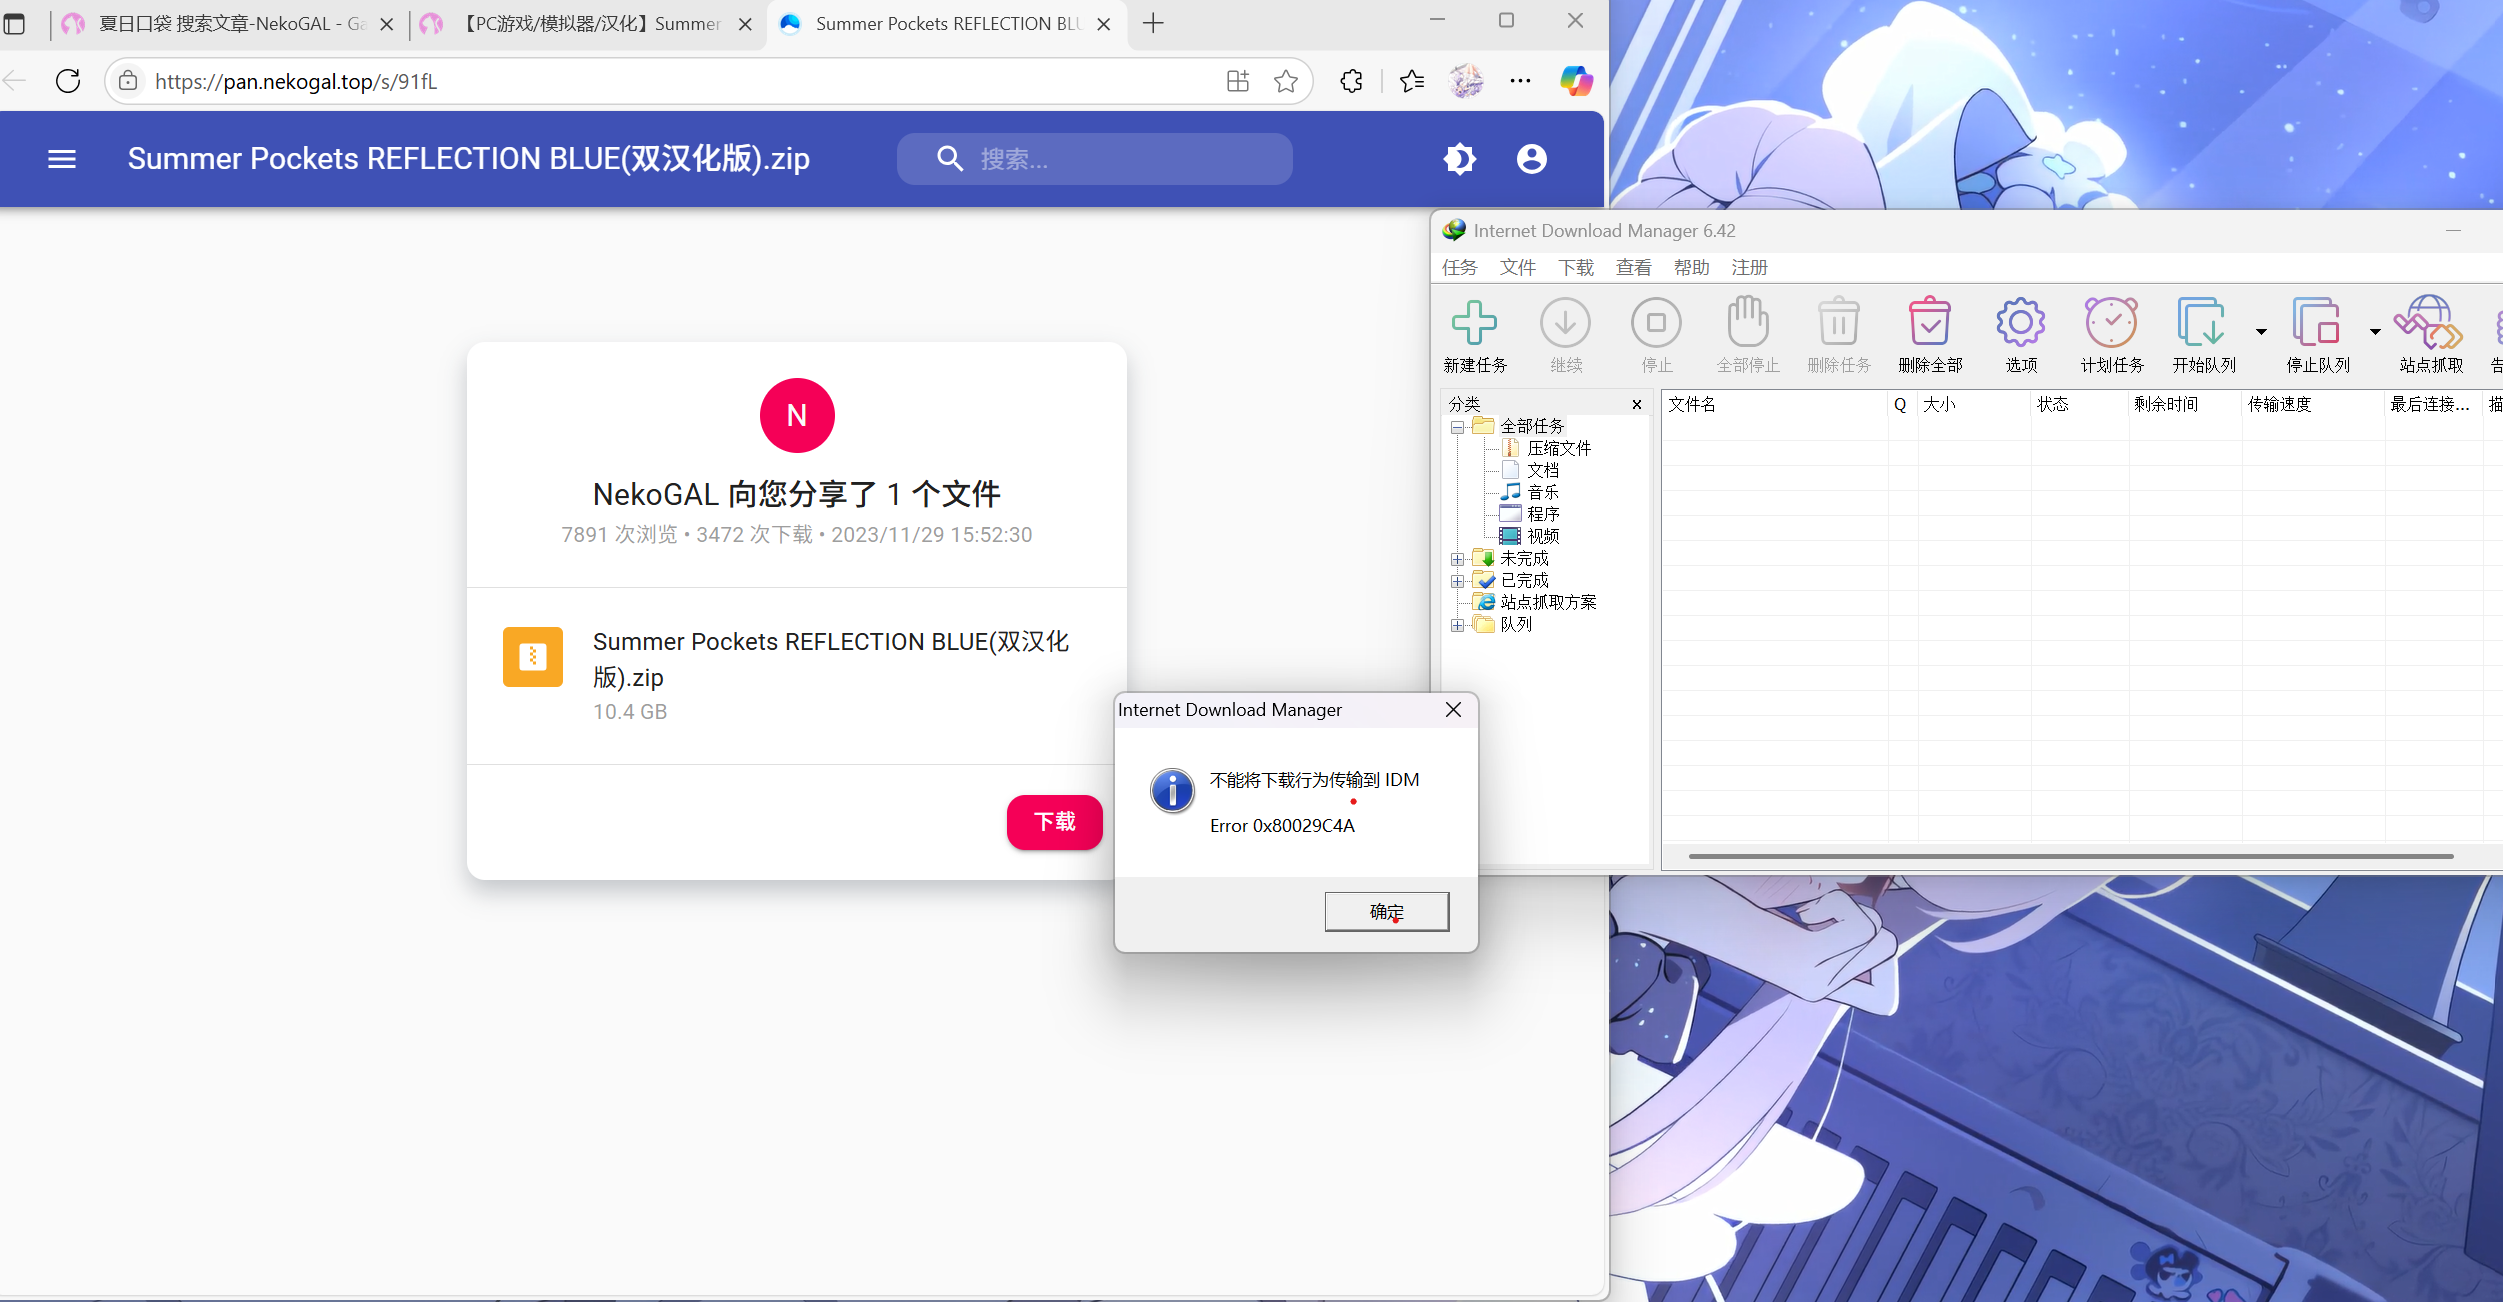
Task: Open IDM 选项 settings
Action: pyautogui.click(x=2020, y=330)
